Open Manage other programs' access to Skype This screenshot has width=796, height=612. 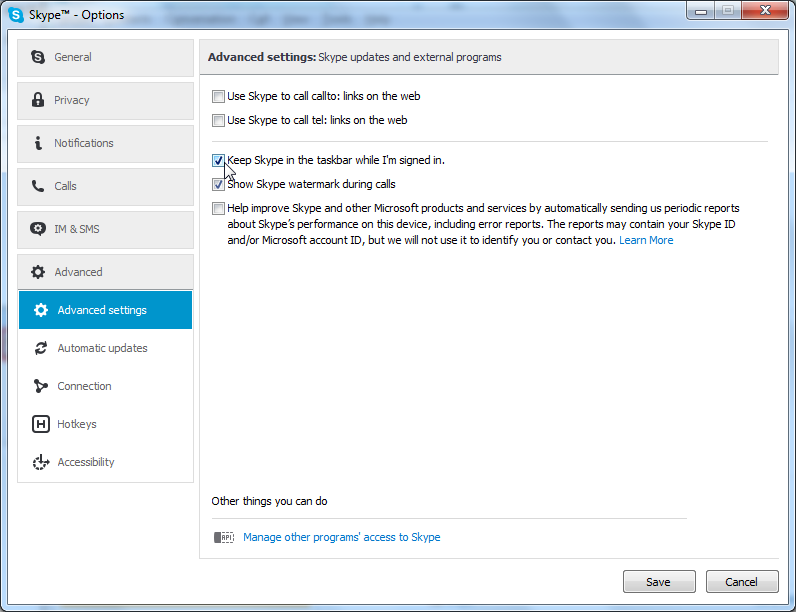click(x=341, y=537)
